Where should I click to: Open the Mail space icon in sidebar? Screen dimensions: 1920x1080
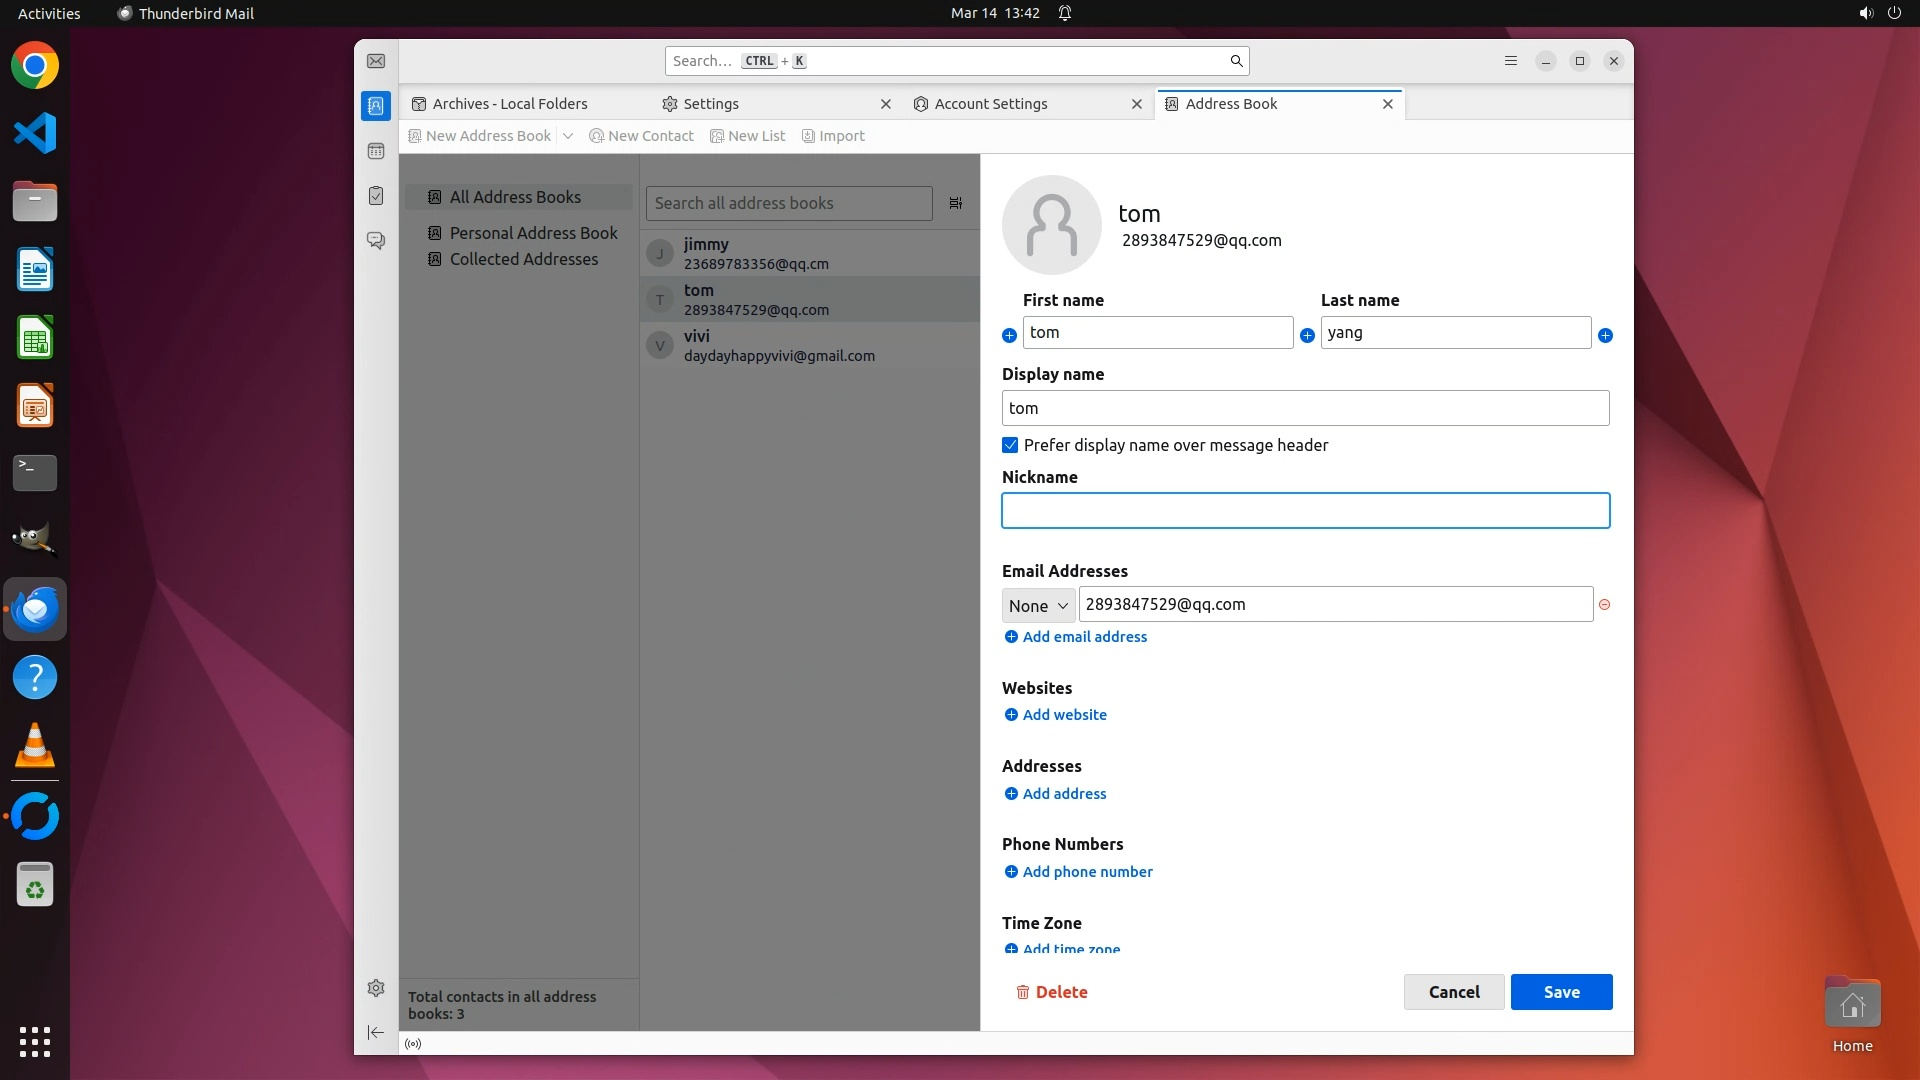(x=376, y=61)
